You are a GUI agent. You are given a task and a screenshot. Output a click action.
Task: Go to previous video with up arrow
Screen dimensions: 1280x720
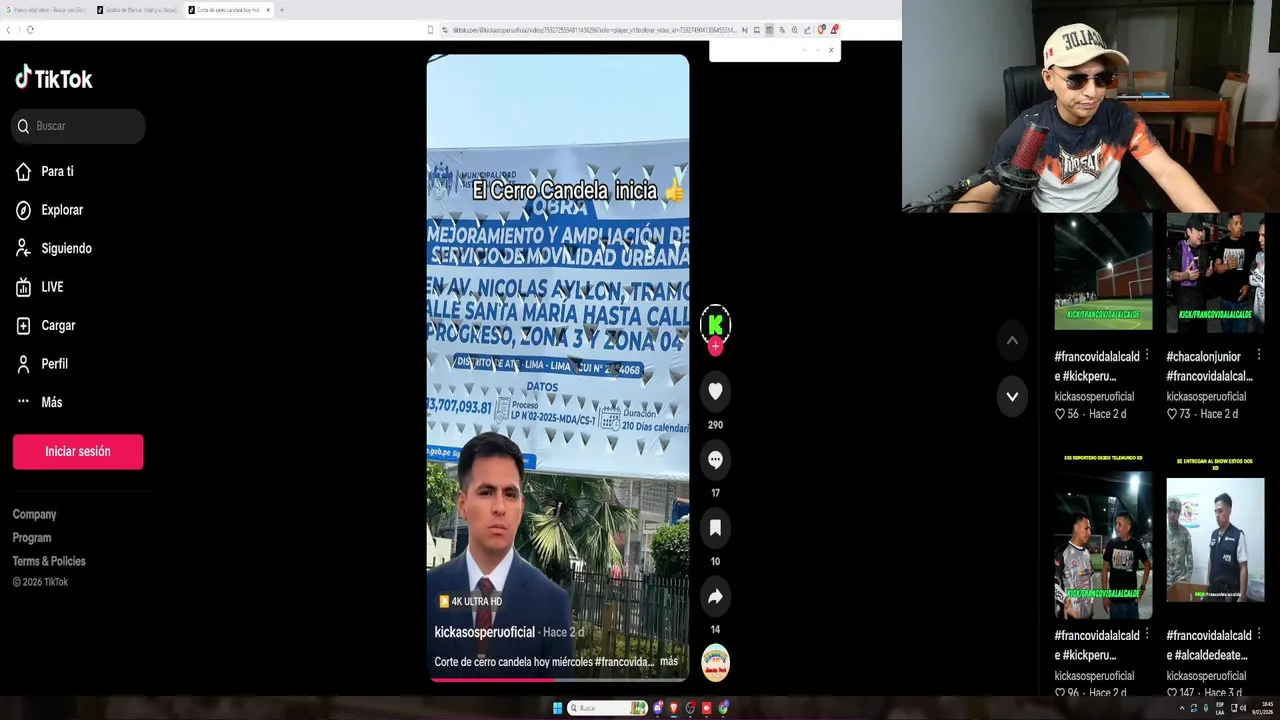[x=1012, y=341]
